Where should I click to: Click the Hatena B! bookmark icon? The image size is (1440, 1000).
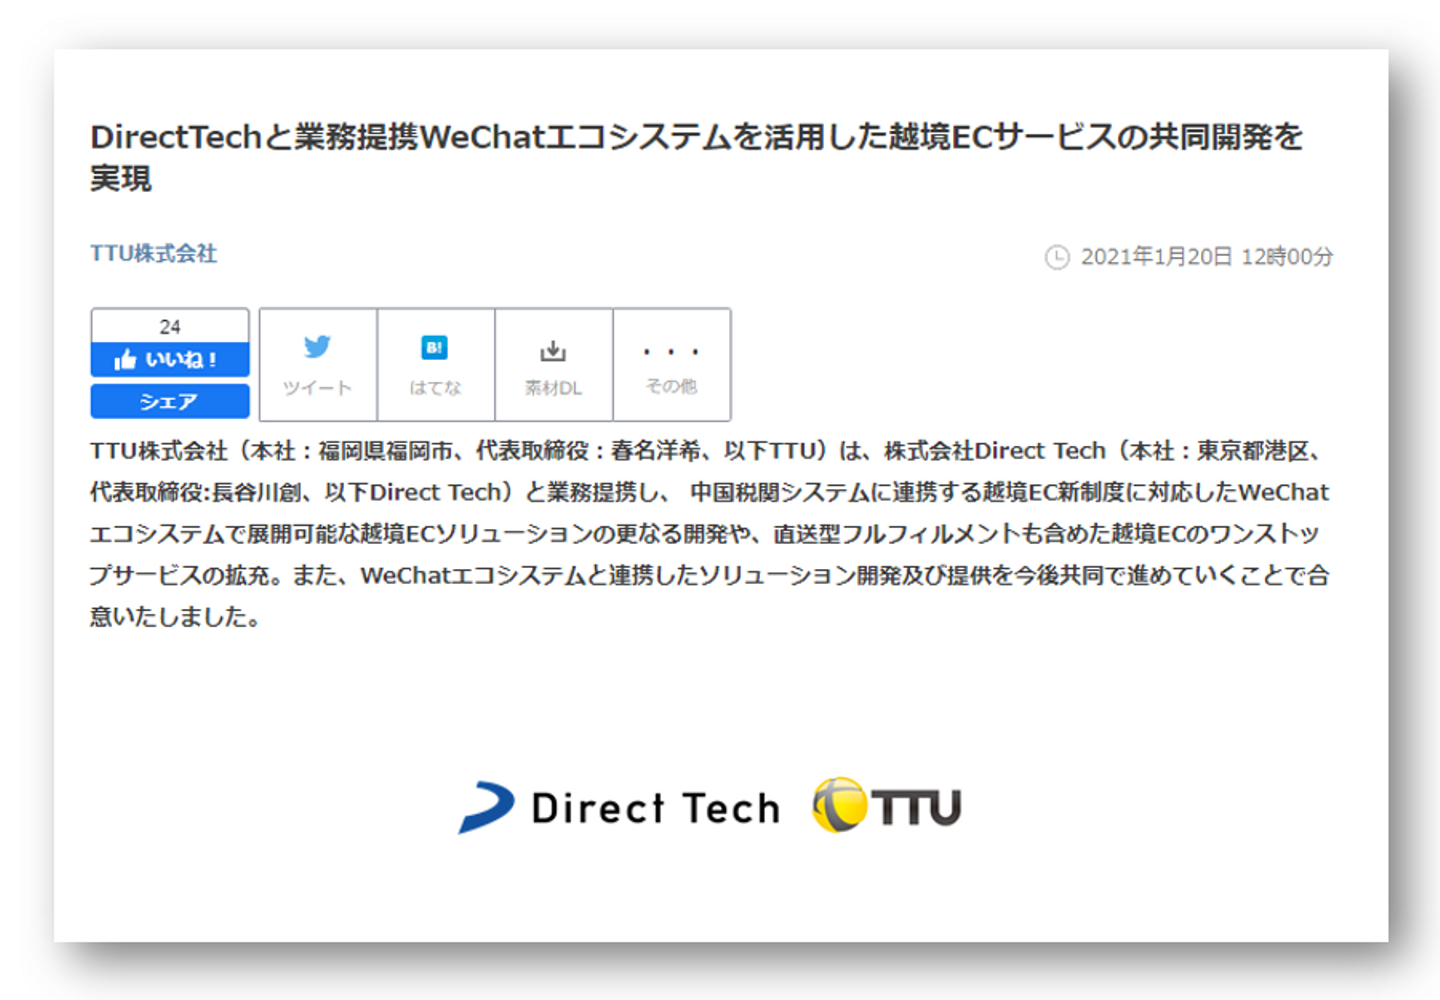click(435, 347)
